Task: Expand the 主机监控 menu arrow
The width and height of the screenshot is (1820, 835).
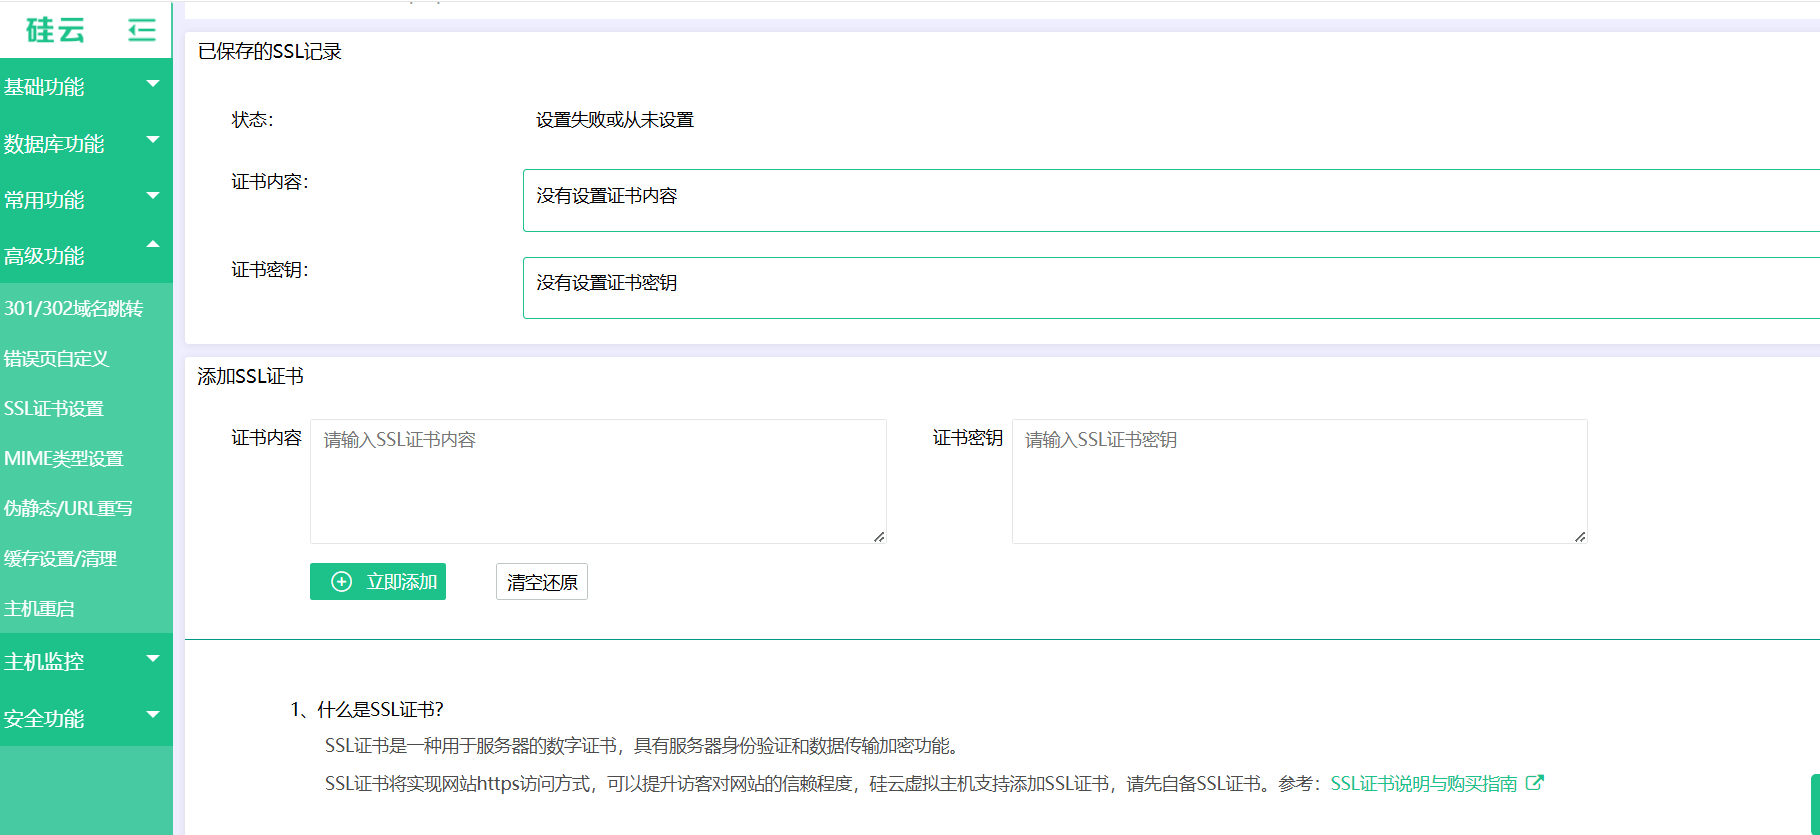Action: tap(153, 659)
